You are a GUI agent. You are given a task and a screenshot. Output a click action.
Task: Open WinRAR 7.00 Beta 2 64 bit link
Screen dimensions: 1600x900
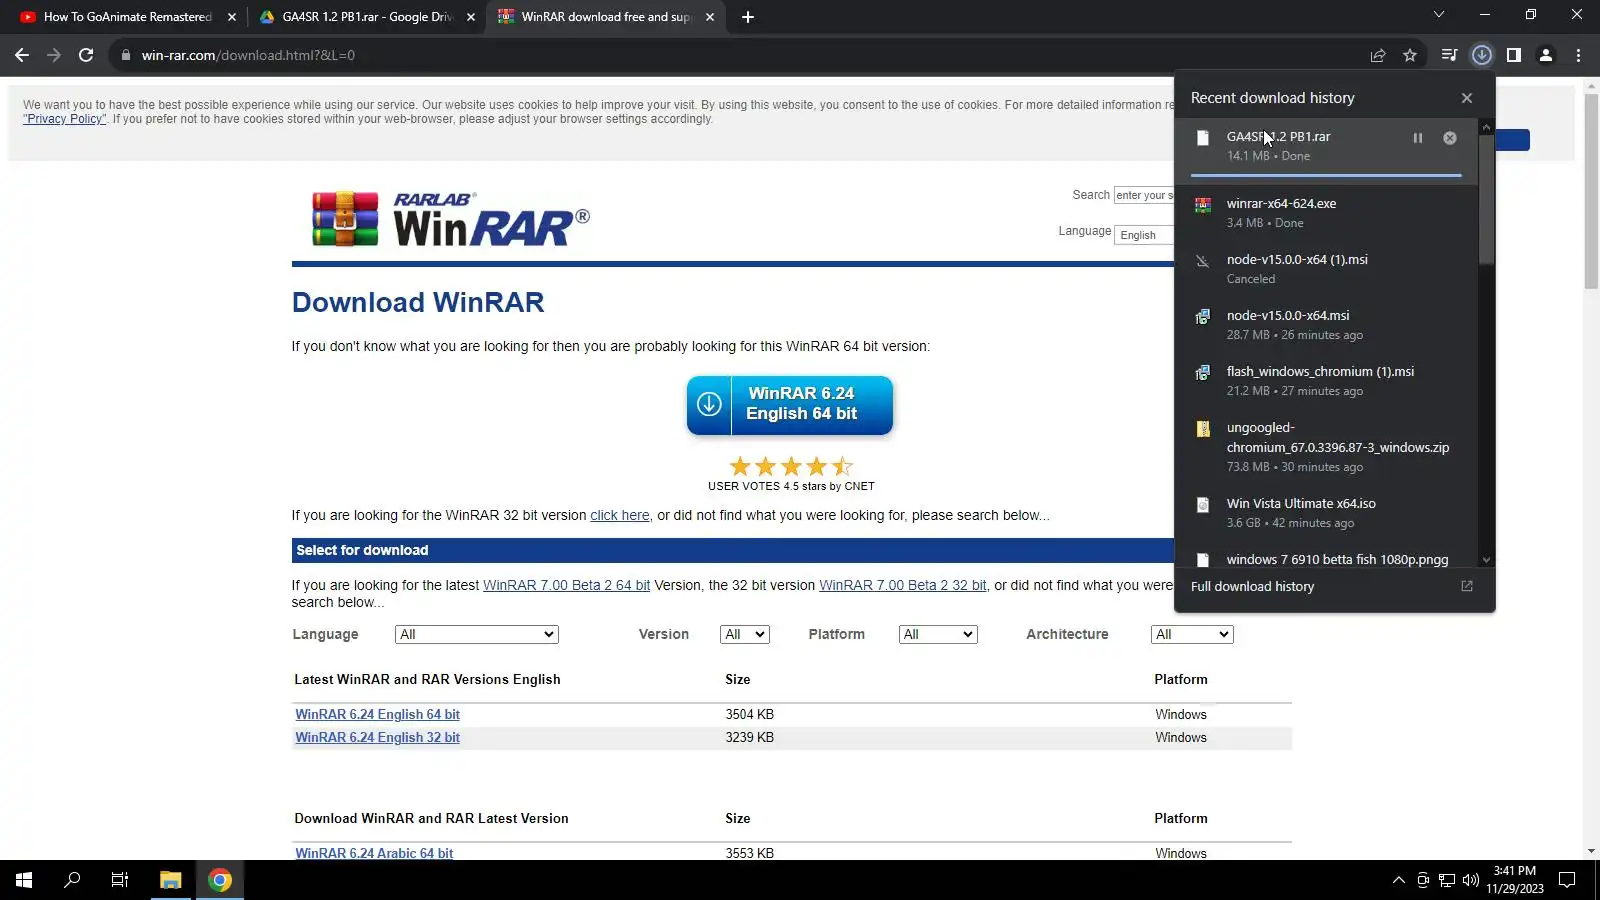[x=567, y=585]
